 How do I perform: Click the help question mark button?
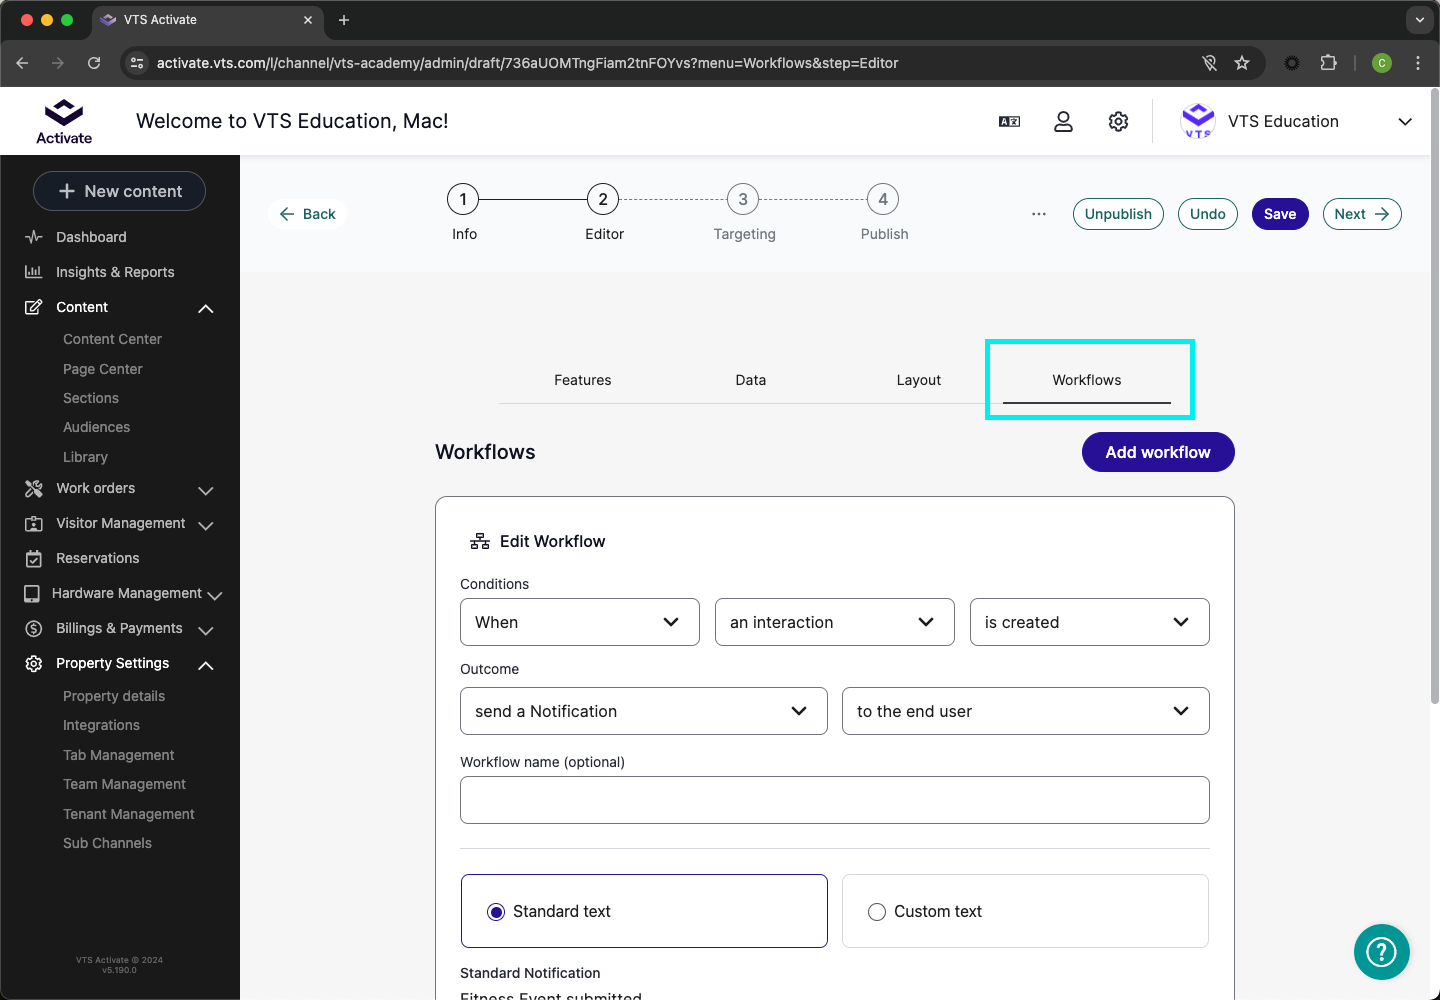1381,952
